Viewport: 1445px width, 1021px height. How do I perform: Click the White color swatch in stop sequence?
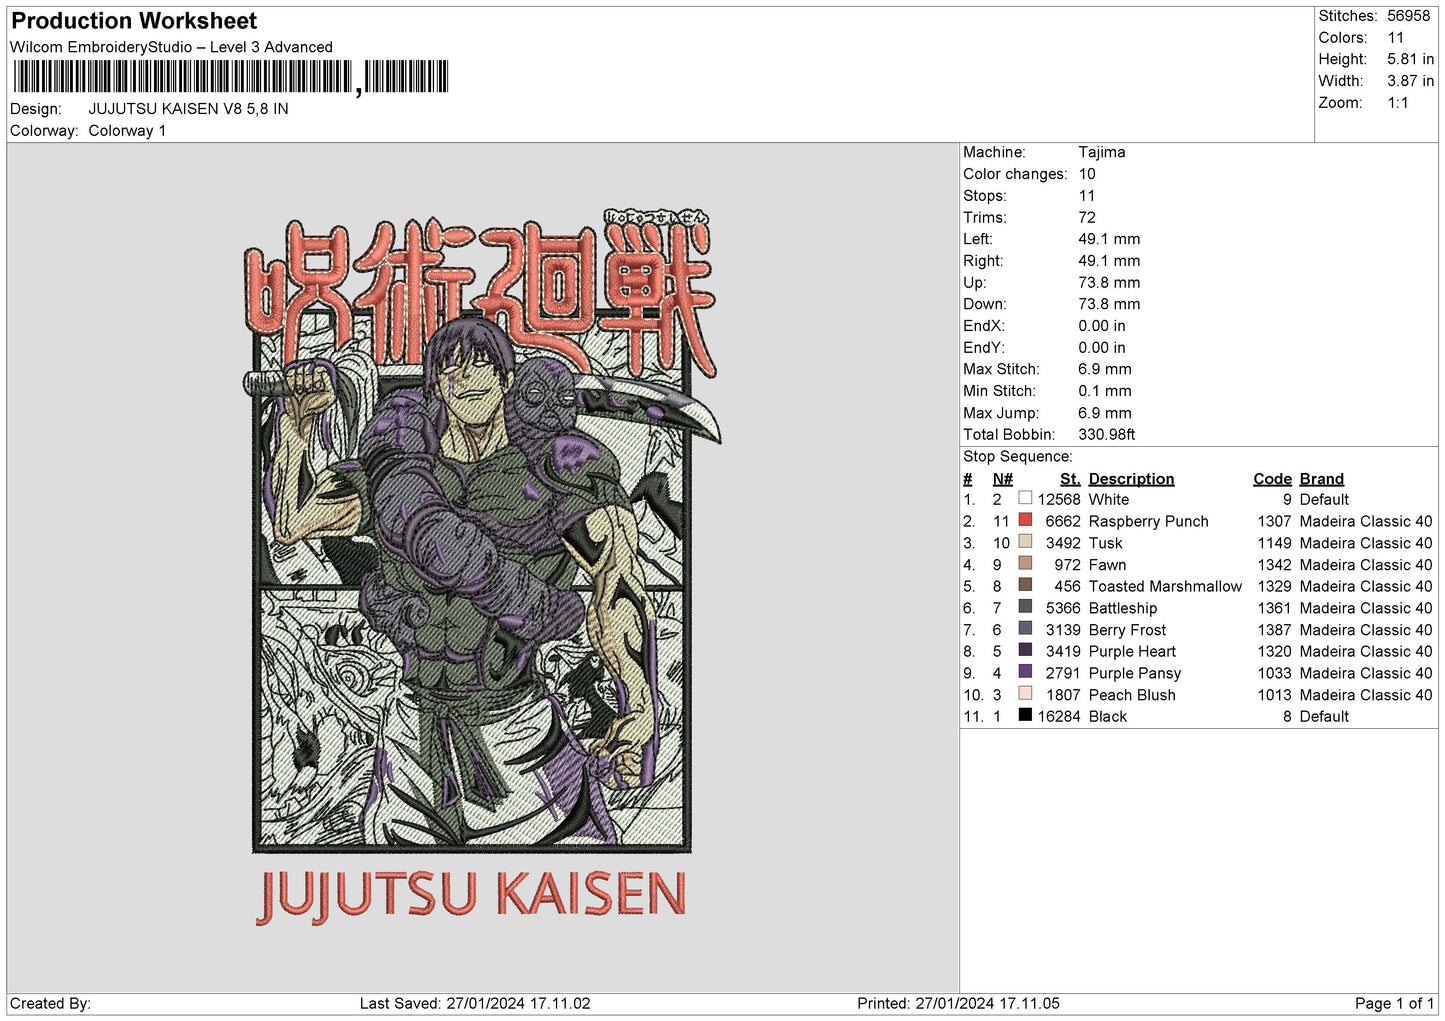[1025, 498]
